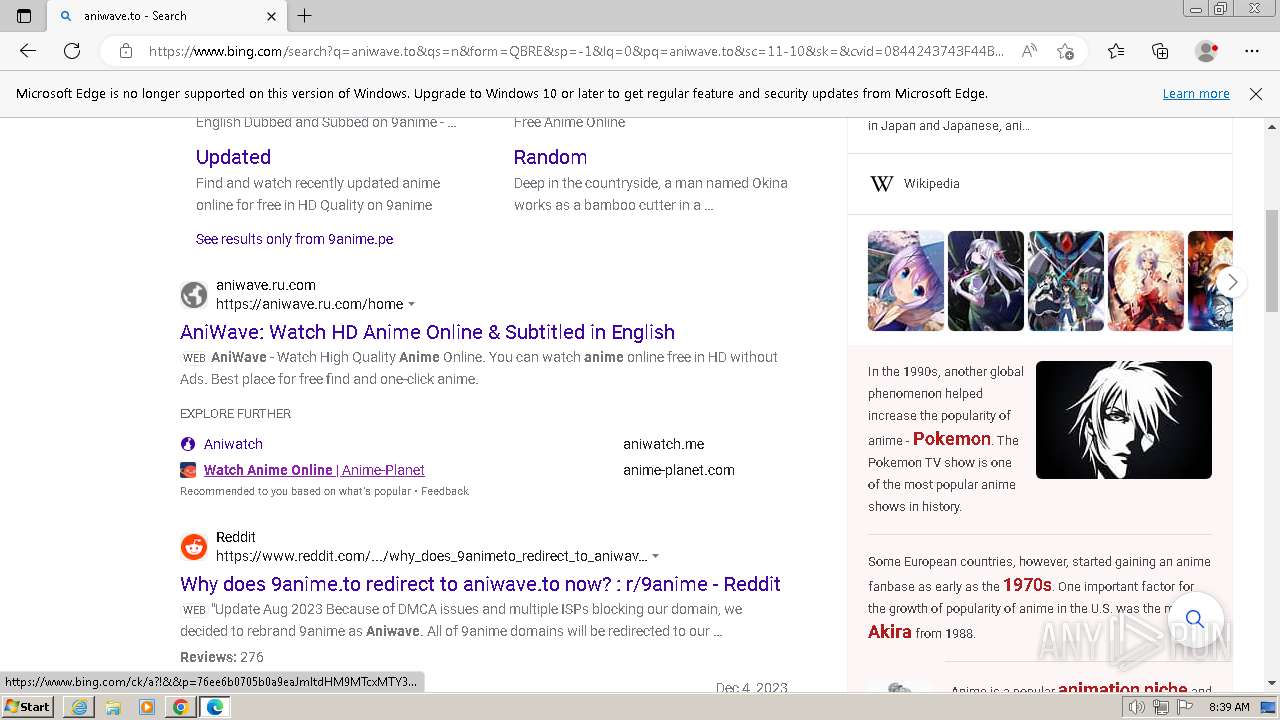Click the Feedback link under recommendations
Image resolution: width=1280 pixels, height=720 pixels.
tap(445, 491)
